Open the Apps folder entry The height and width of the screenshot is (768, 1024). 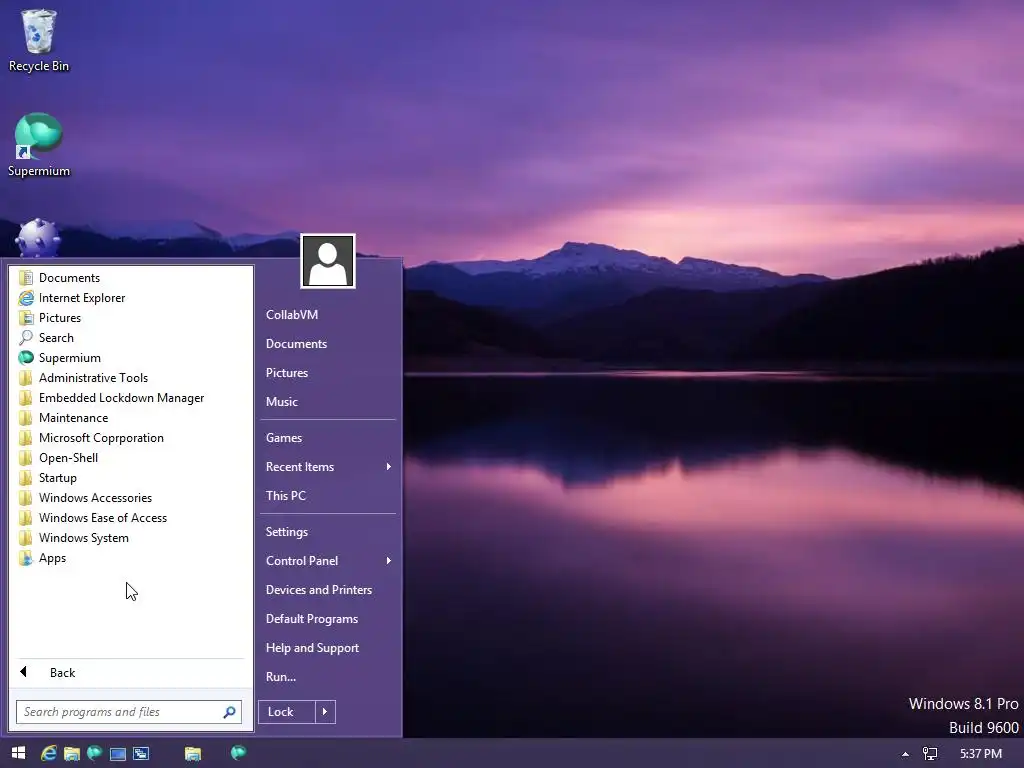[x=131, y=558]
